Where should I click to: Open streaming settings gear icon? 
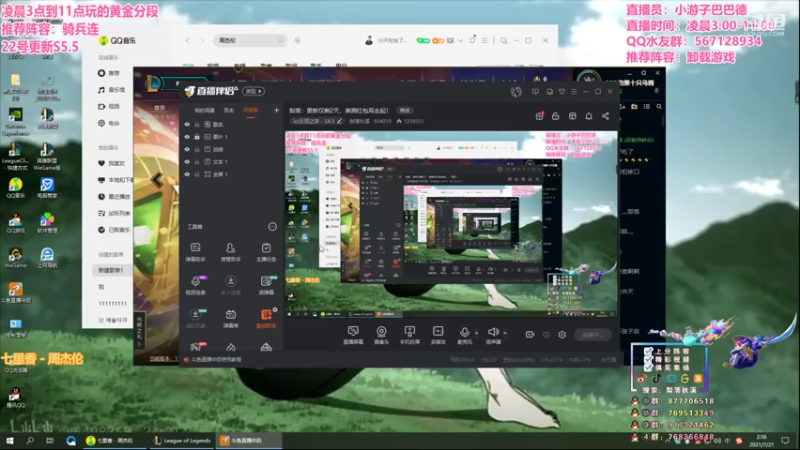562,335
